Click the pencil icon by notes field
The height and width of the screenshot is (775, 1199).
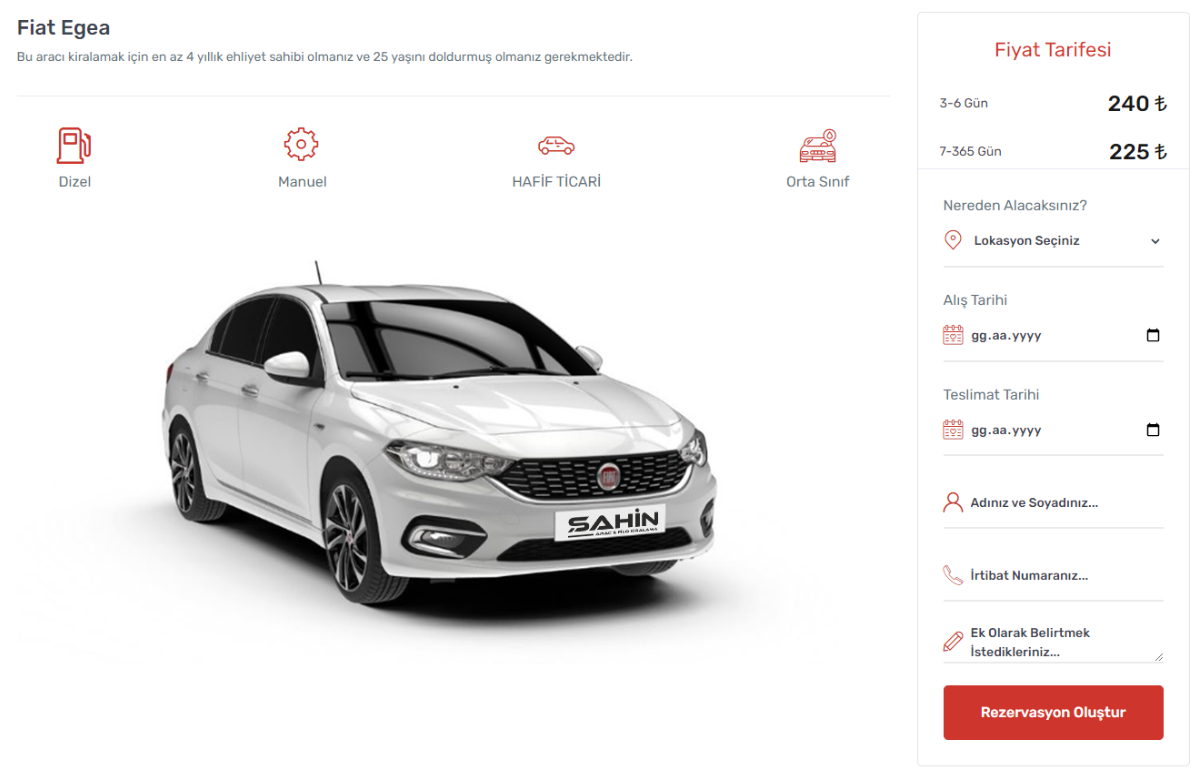point(953,641)
